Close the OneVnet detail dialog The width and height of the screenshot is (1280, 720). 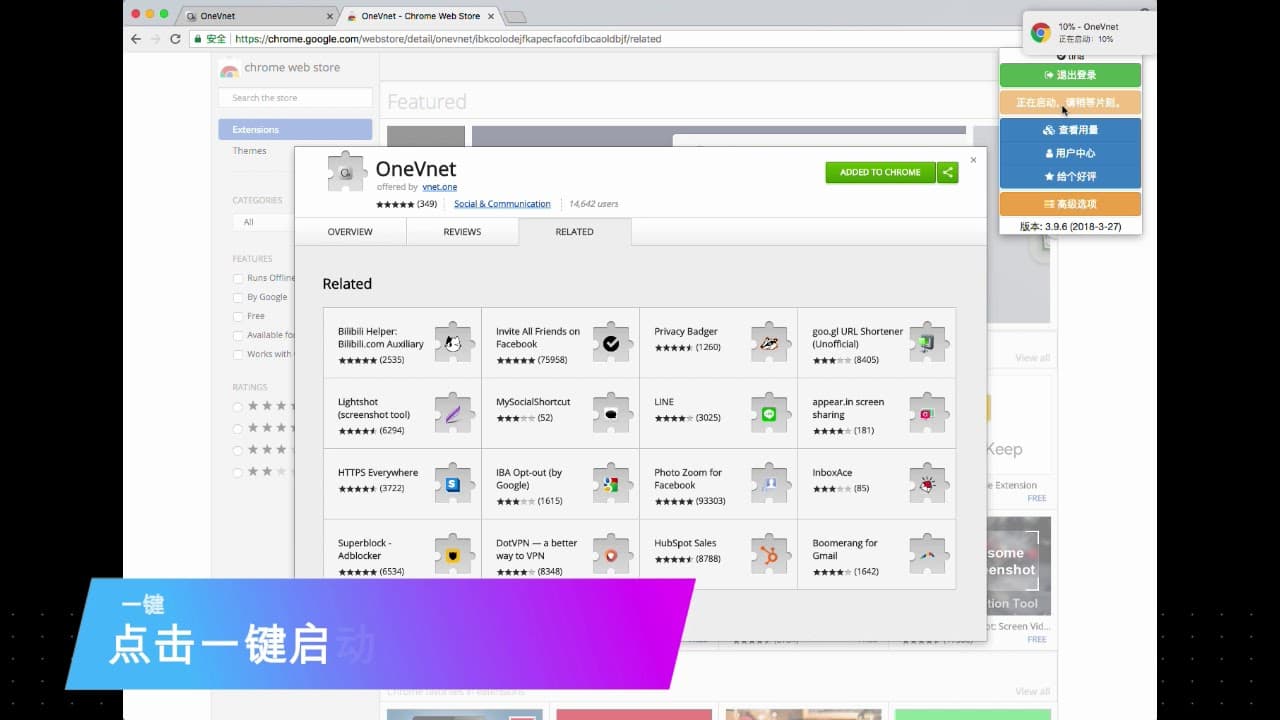click(x=973, y=160)
